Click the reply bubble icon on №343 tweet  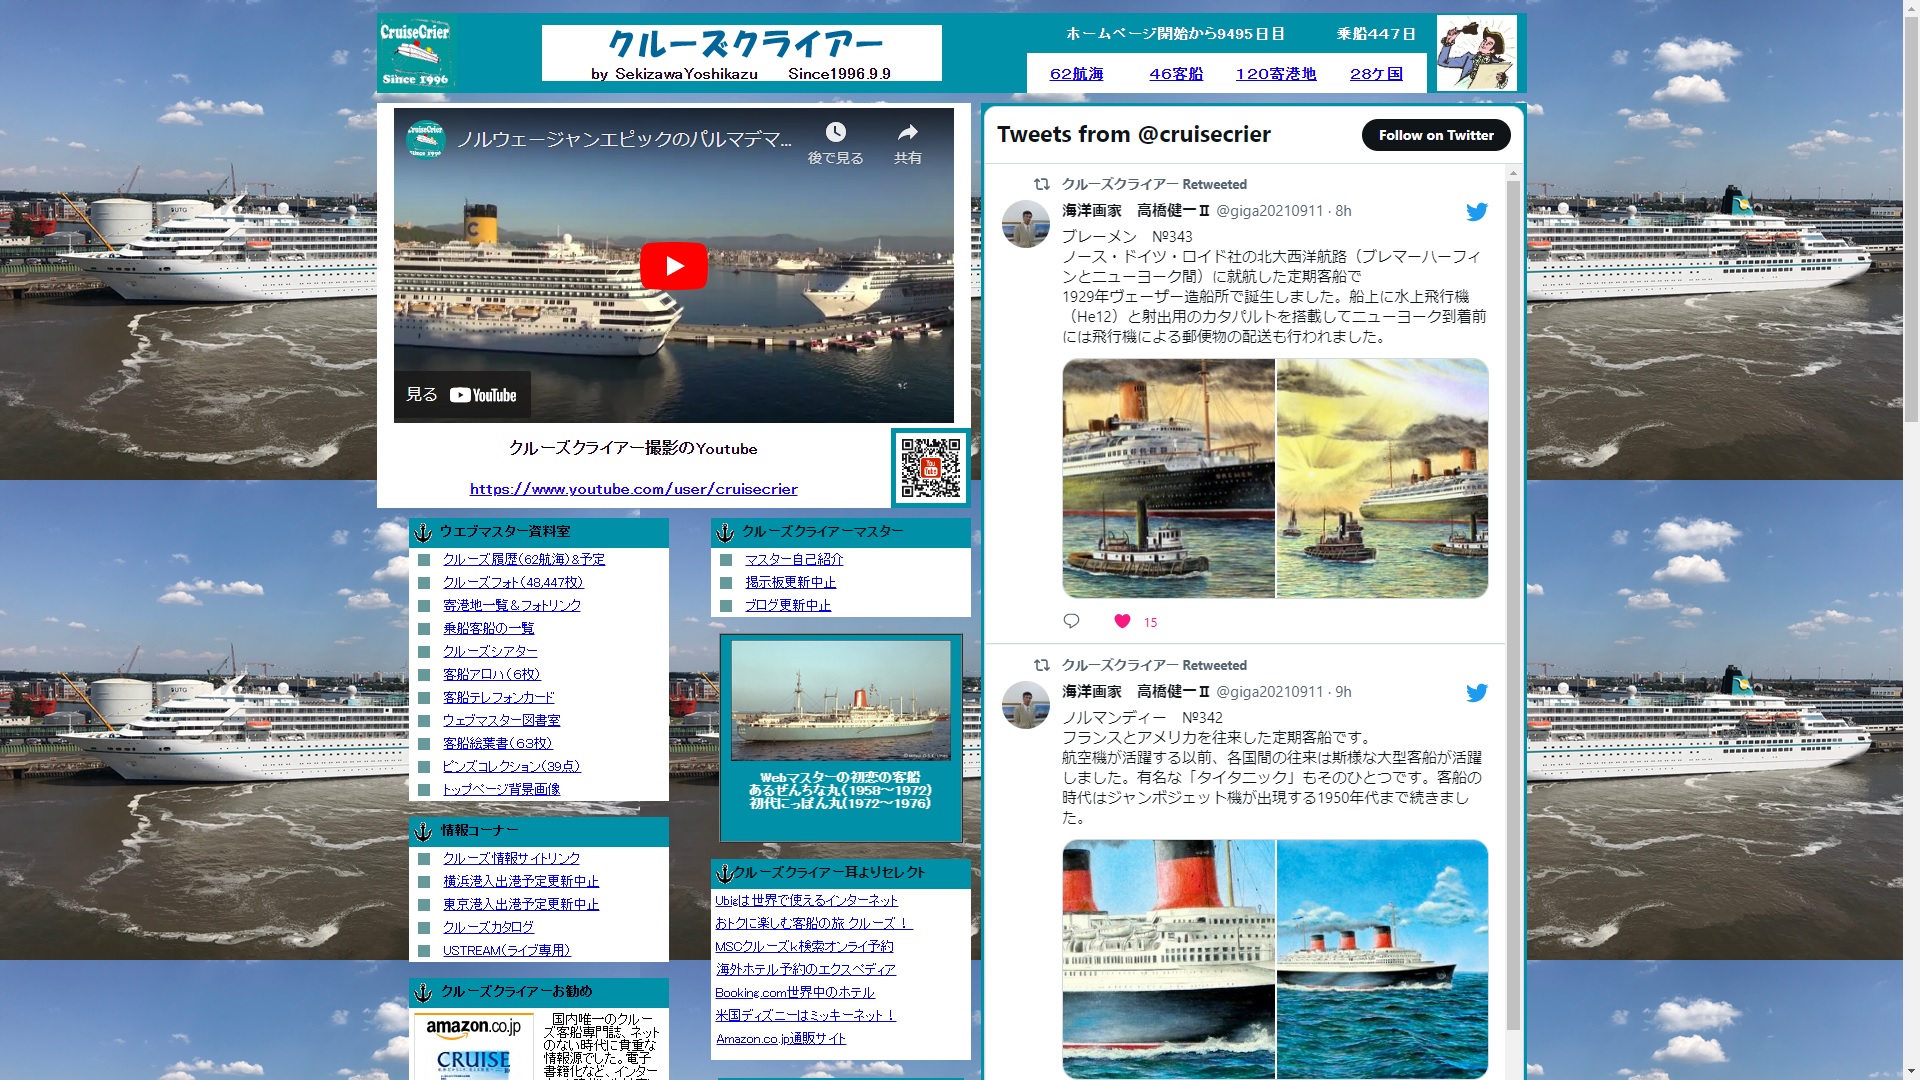pyautogui.click(x=1071, y=621)
